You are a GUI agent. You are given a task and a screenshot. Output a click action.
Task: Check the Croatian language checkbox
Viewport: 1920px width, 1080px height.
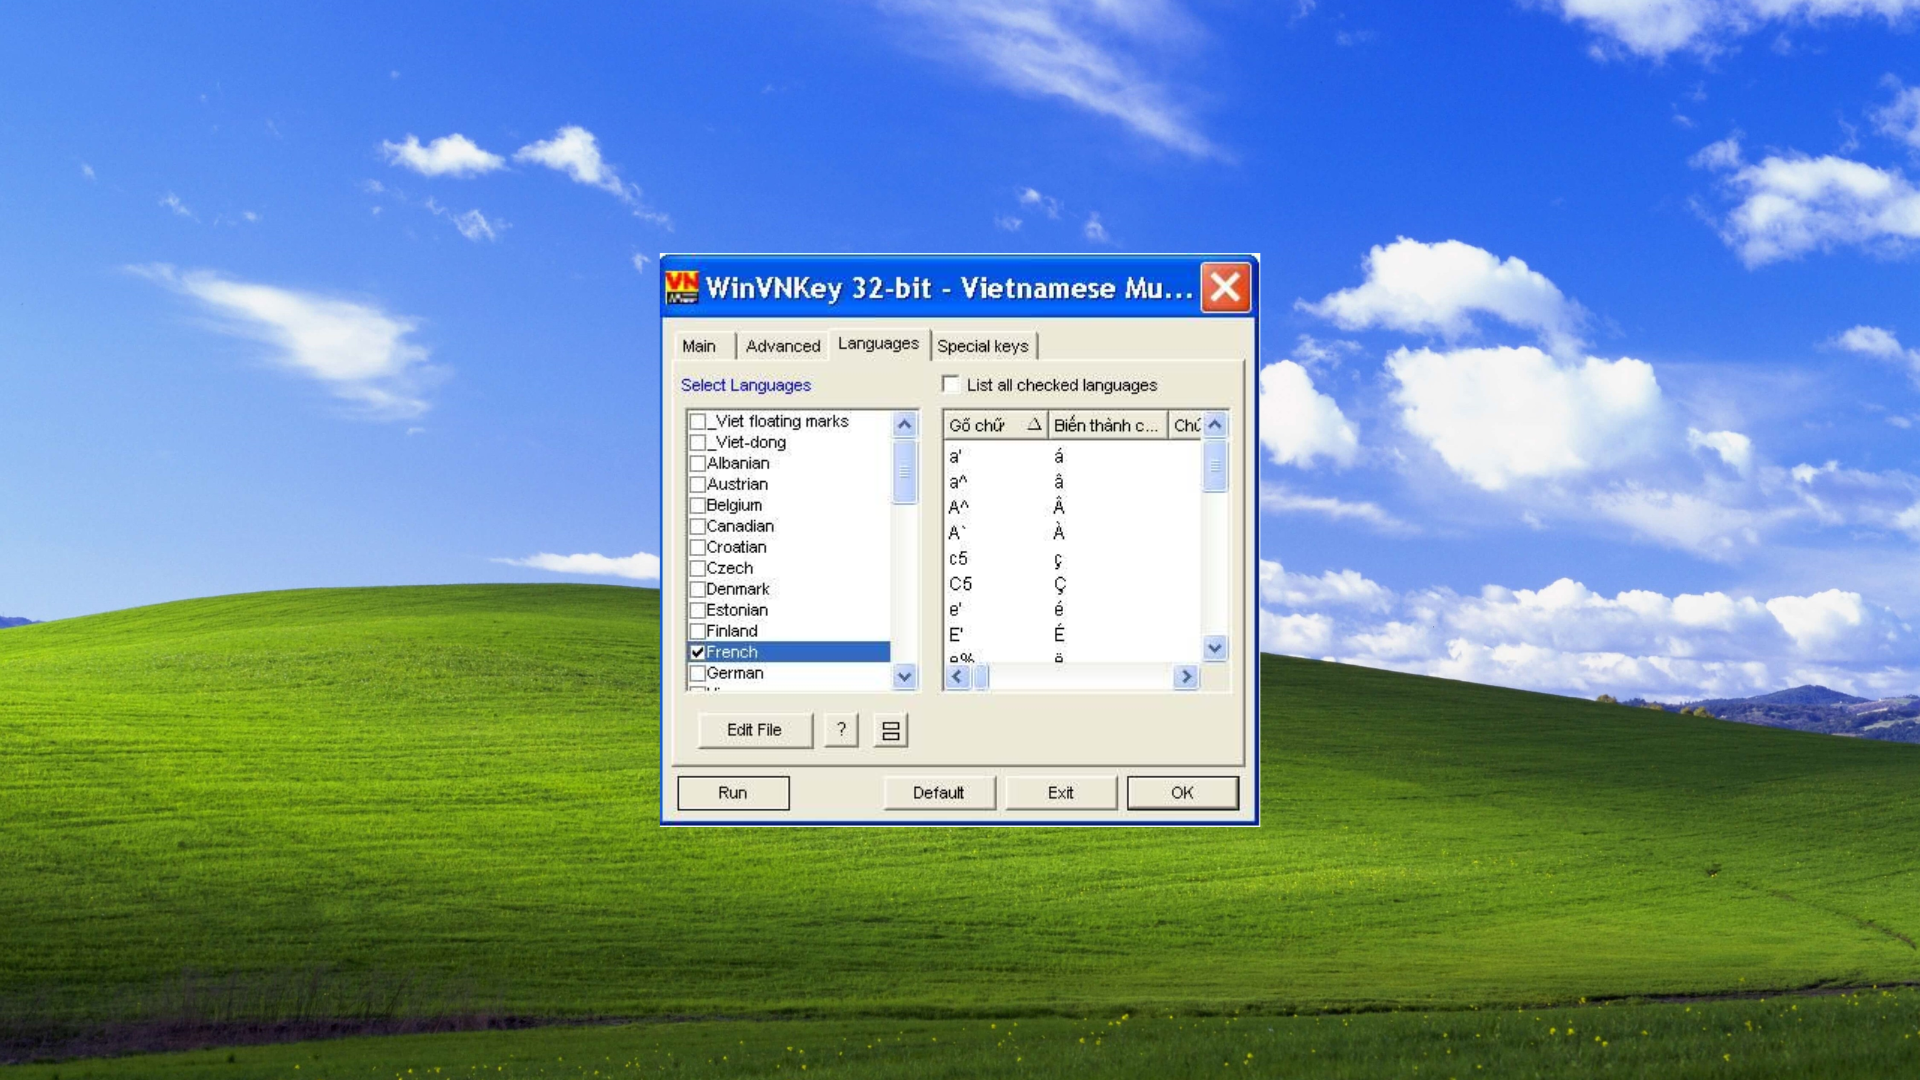698,548
